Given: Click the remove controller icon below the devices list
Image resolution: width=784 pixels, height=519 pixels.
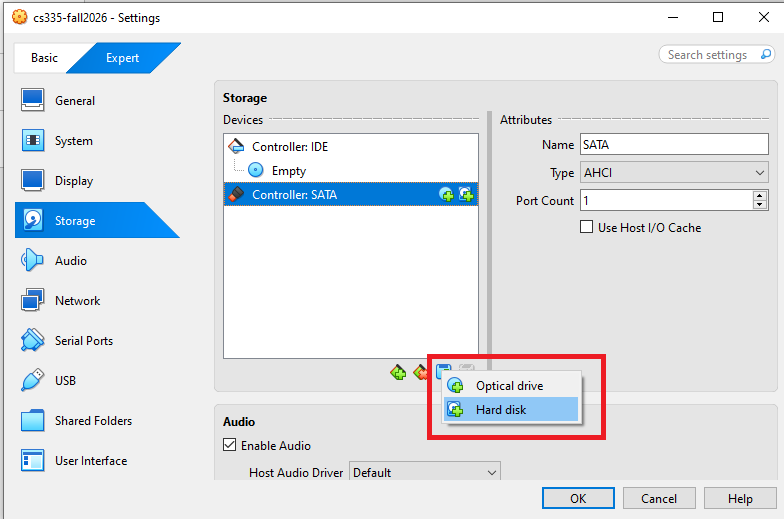Looking at the screenshot, I should 420,372.
